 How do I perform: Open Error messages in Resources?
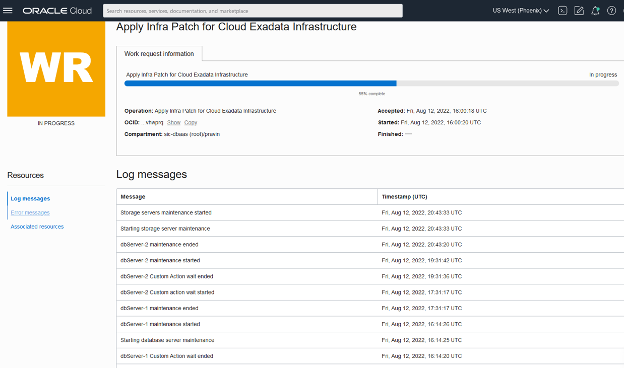coord(30,212)
